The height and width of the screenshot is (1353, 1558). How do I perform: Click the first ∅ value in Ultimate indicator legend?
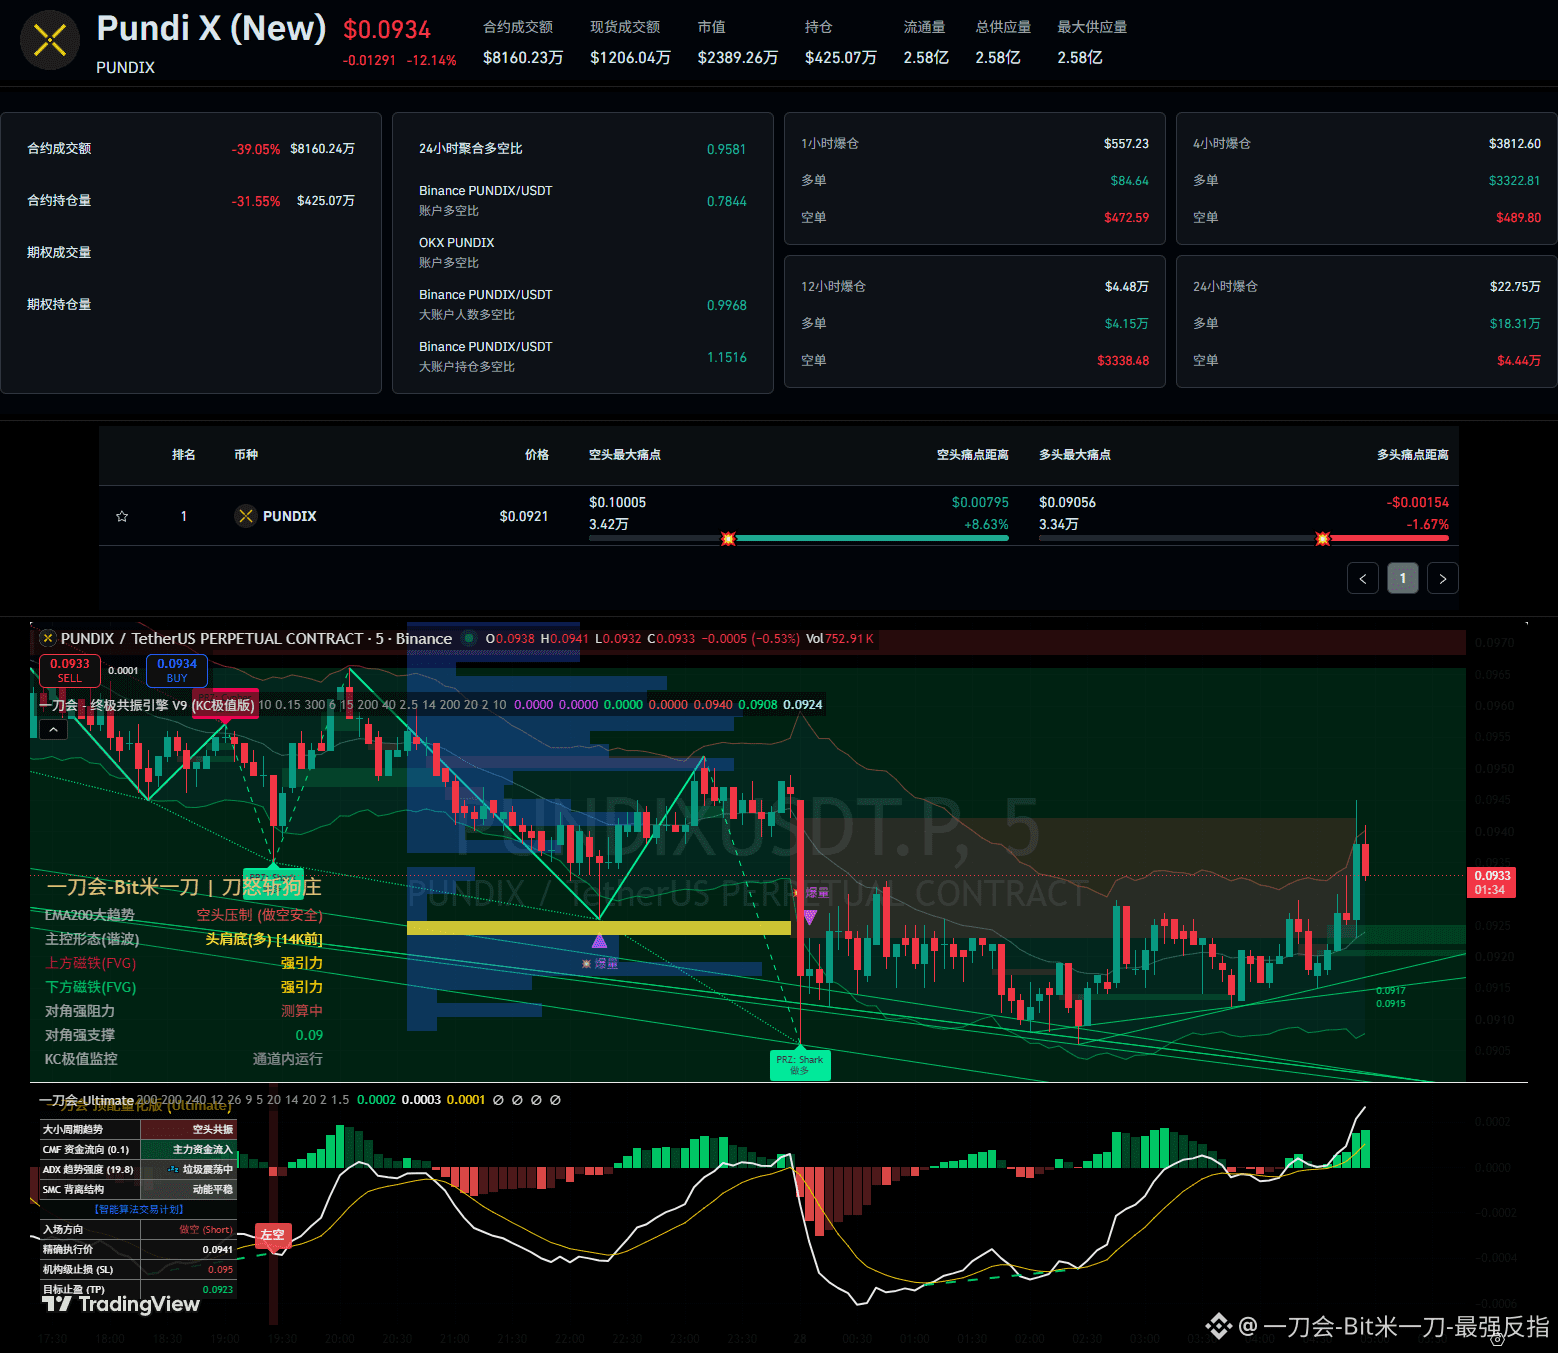pos(498,1100)
